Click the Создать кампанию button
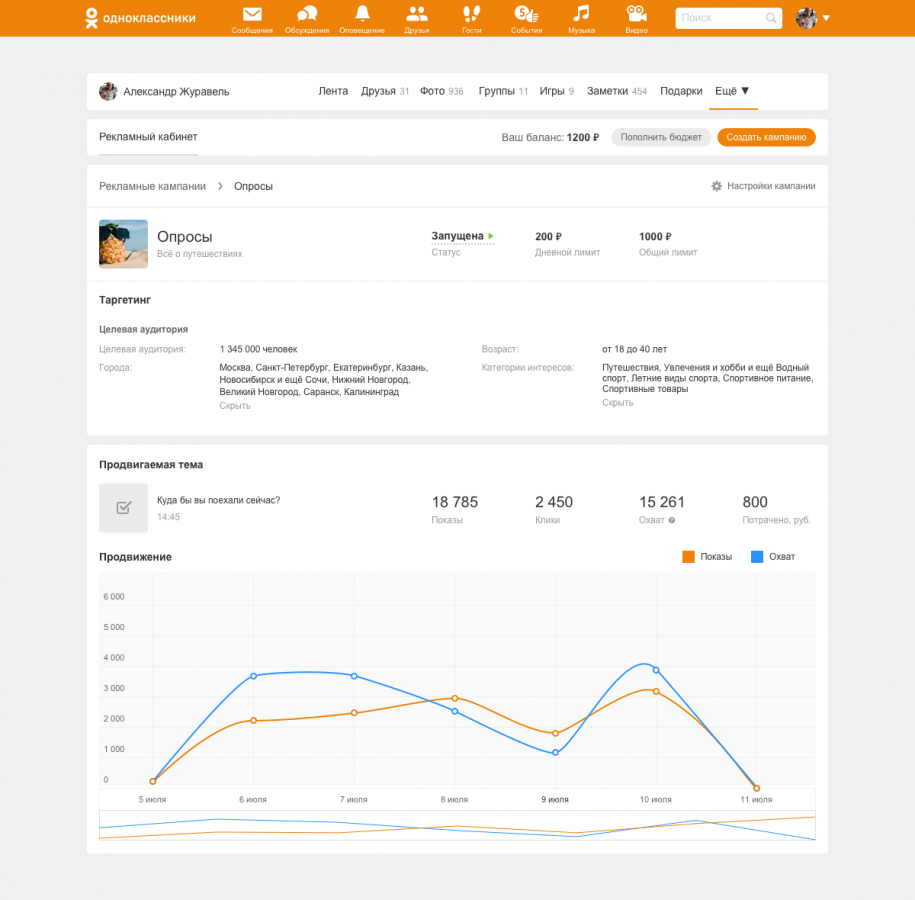Viewport: 915px width, 900px height. (x=766, y=137)
